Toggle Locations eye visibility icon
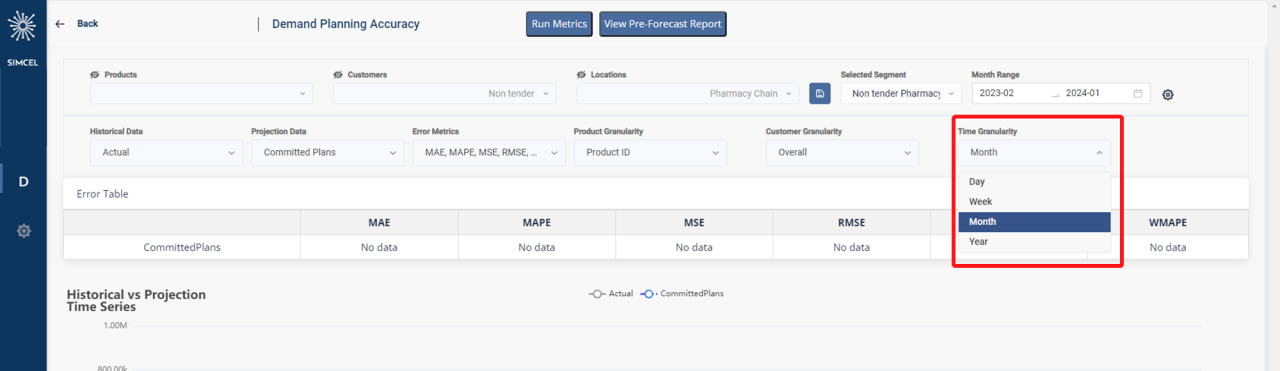Image resolution: width=1280 pixels, height=371 pixels. tap(582, 75)
